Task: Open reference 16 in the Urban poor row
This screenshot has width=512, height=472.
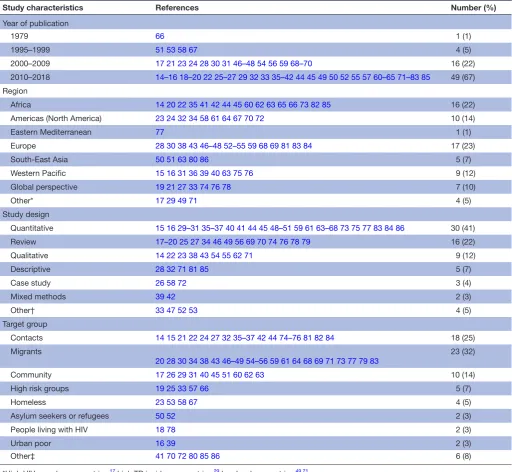Action: (x=160, y=443)
